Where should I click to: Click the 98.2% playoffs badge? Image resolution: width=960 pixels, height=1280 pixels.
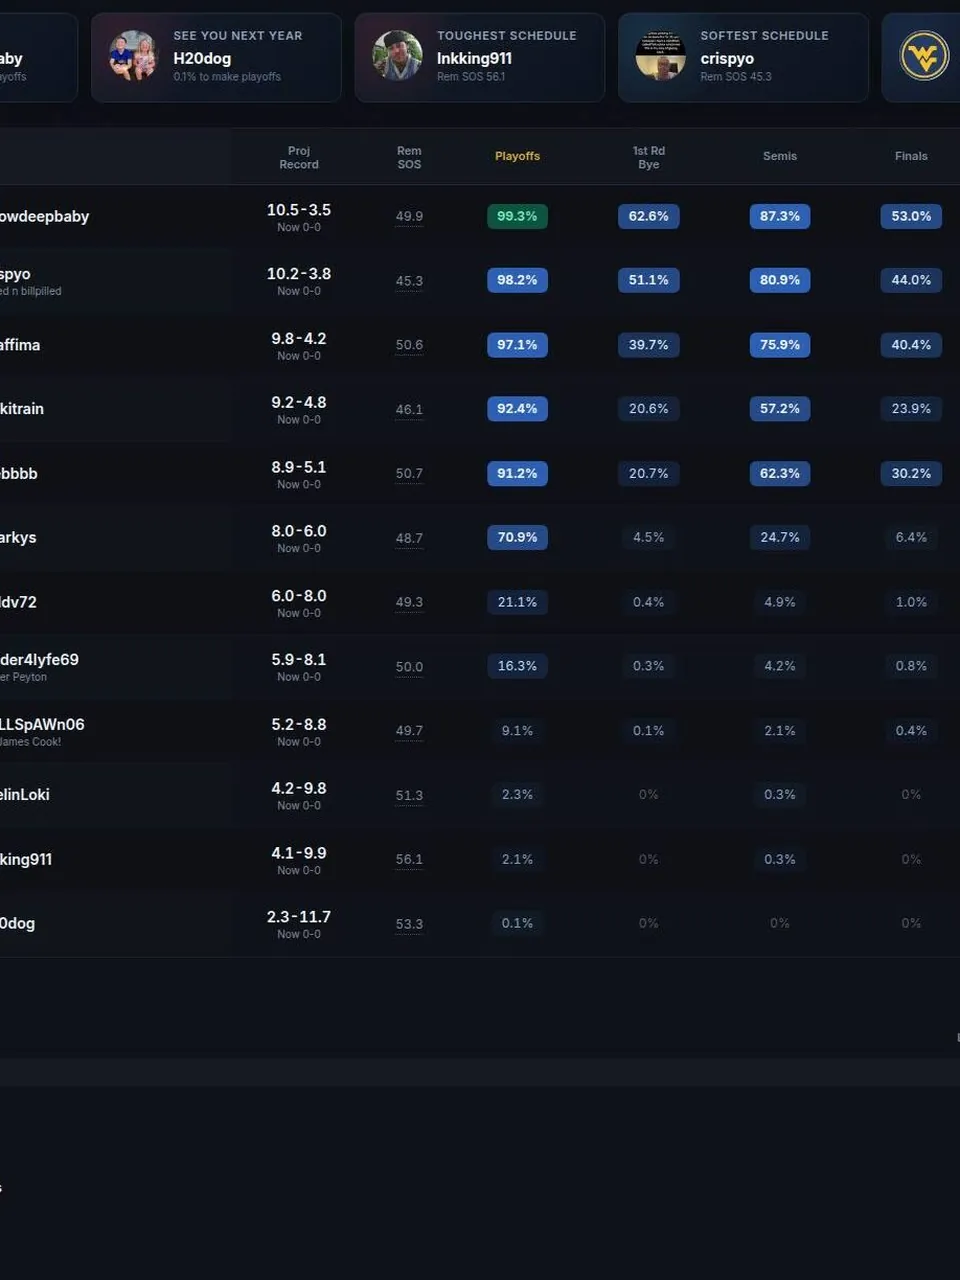pyautogui.click(x=517, y=280)
